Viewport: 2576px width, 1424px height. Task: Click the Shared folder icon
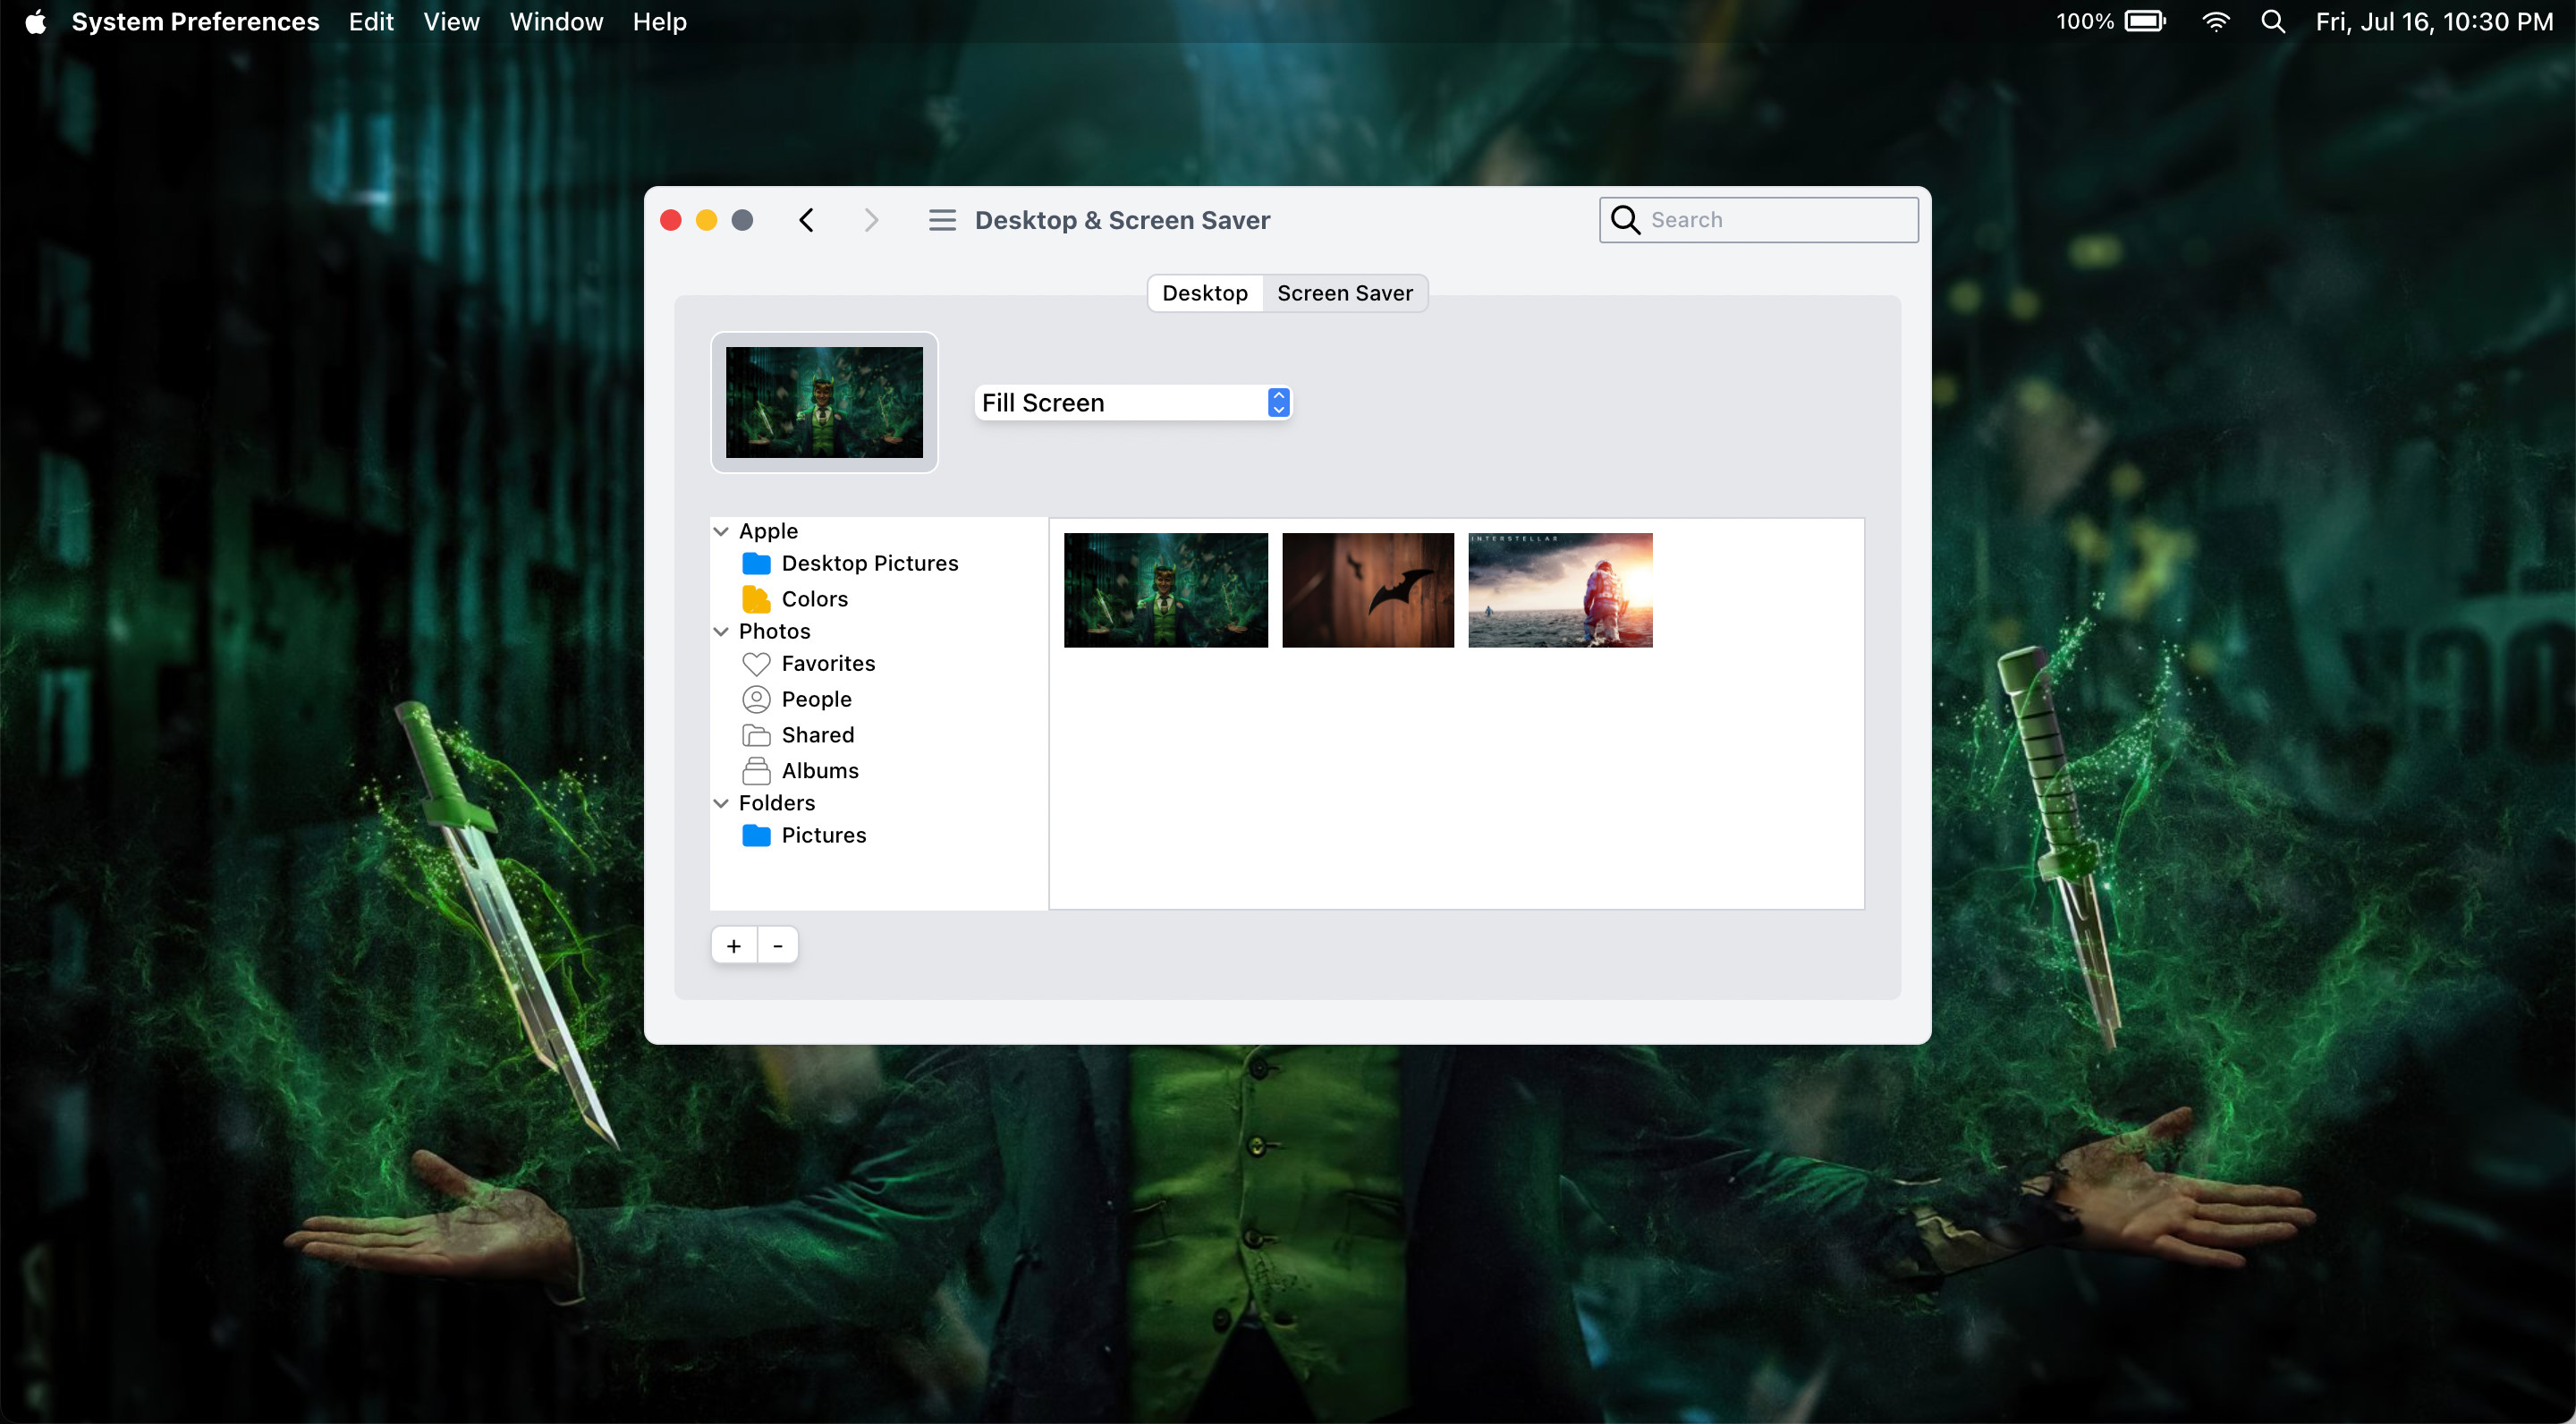click(x=756, y=735)
